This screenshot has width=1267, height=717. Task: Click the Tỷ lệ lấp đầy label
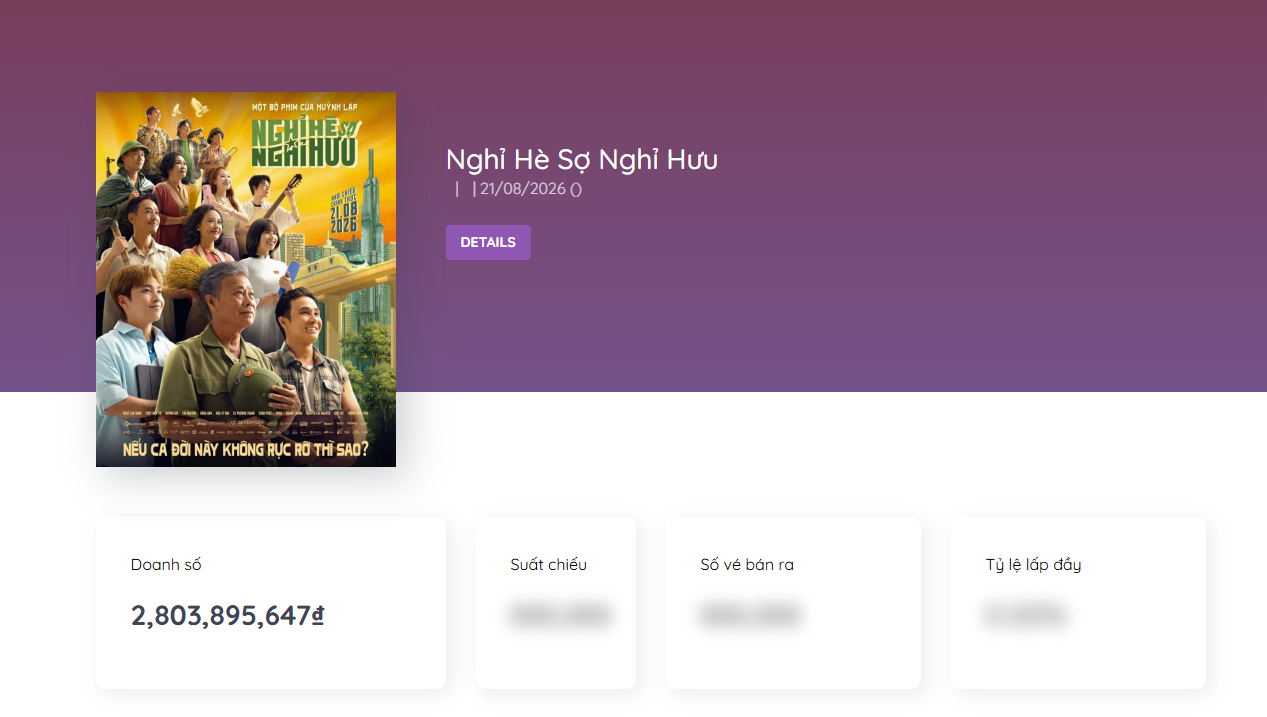click(1033, 565)
